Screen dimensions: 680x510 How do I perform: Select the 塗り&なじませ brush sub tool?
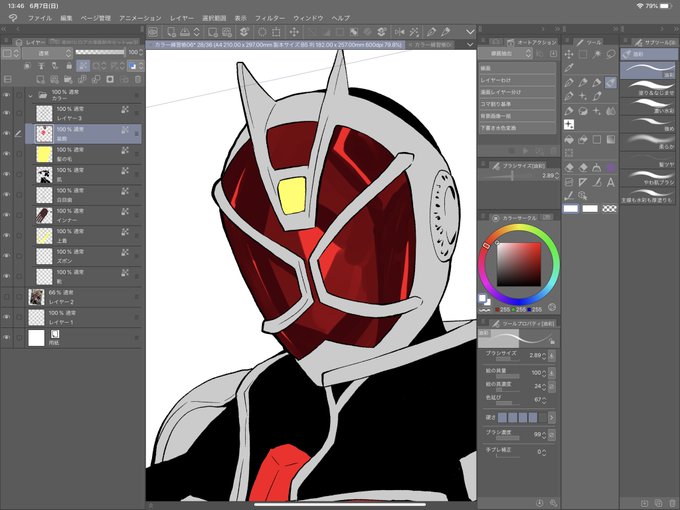click(x=649, y=88)
